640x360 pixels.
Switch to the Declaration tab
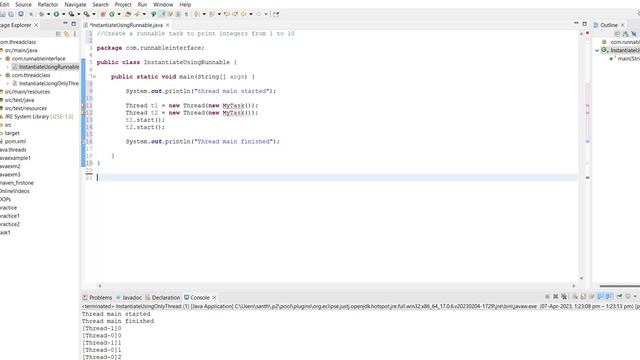tap(162, 298)
